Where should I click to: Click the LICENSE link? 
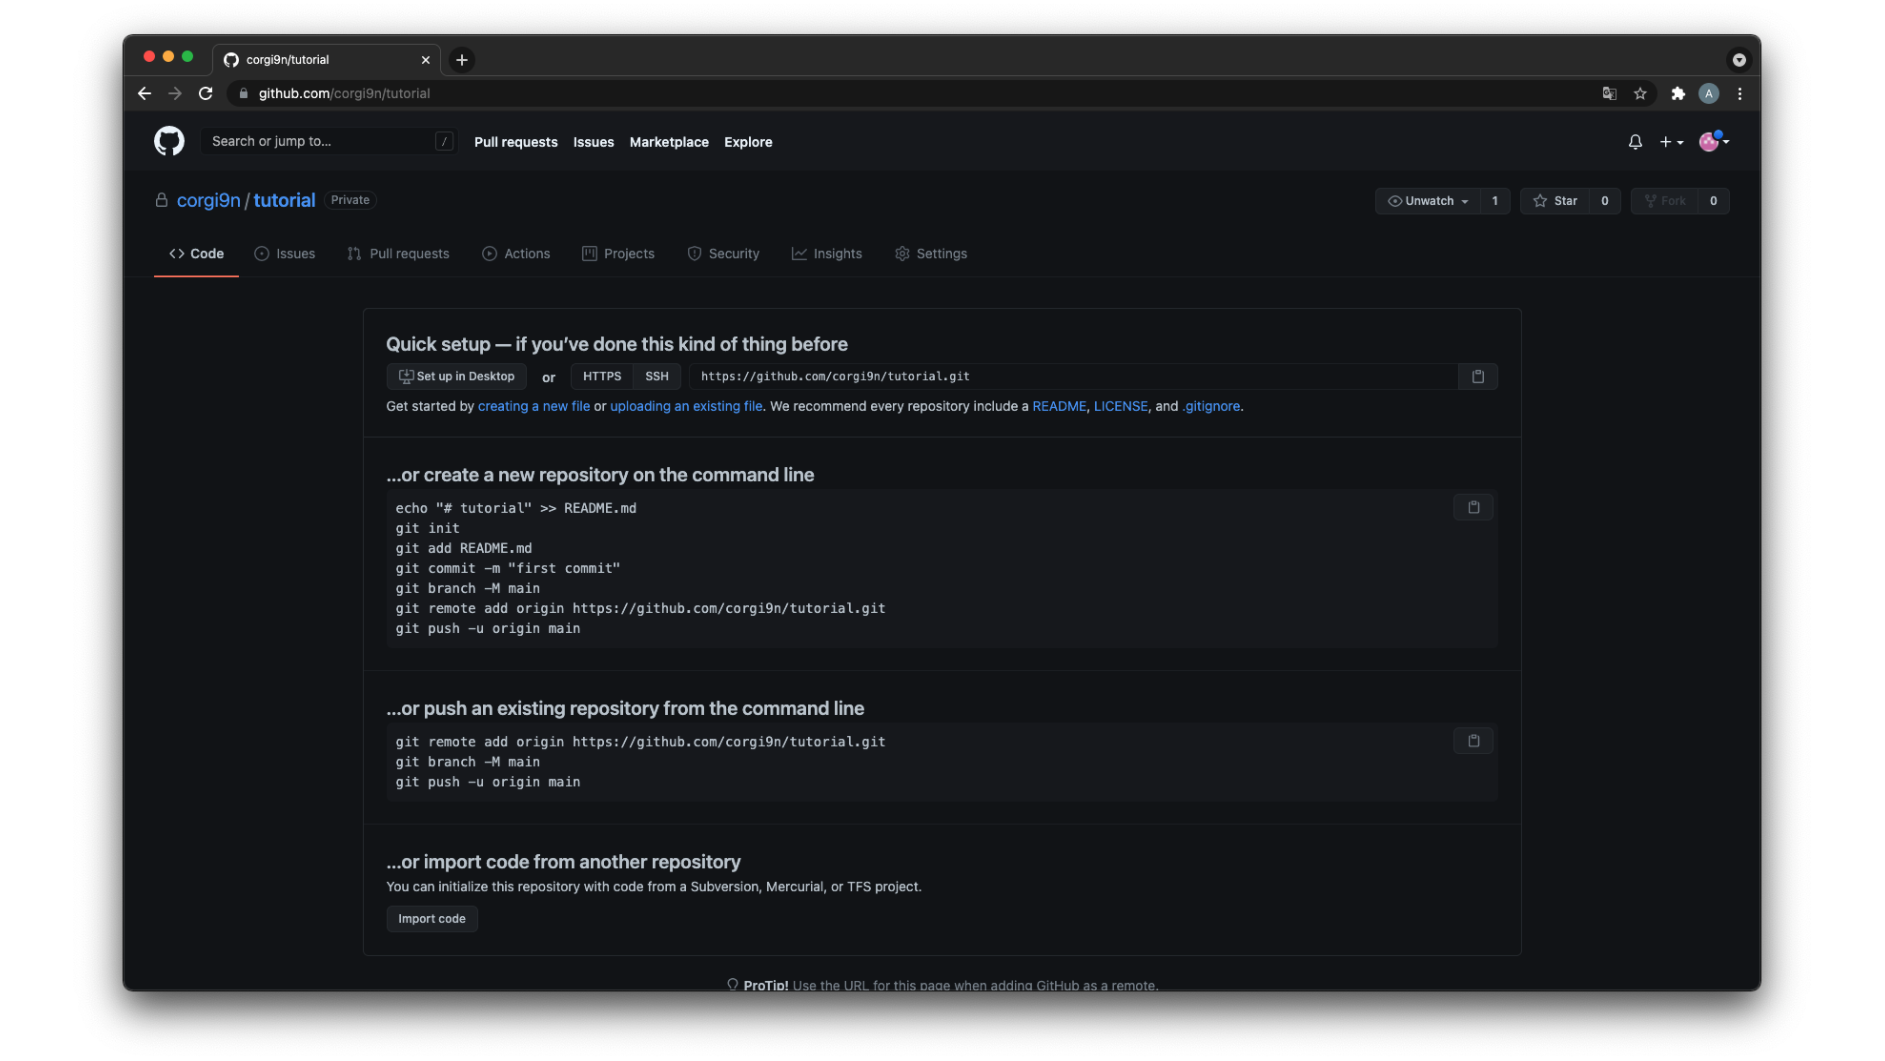coord(1120,406)
